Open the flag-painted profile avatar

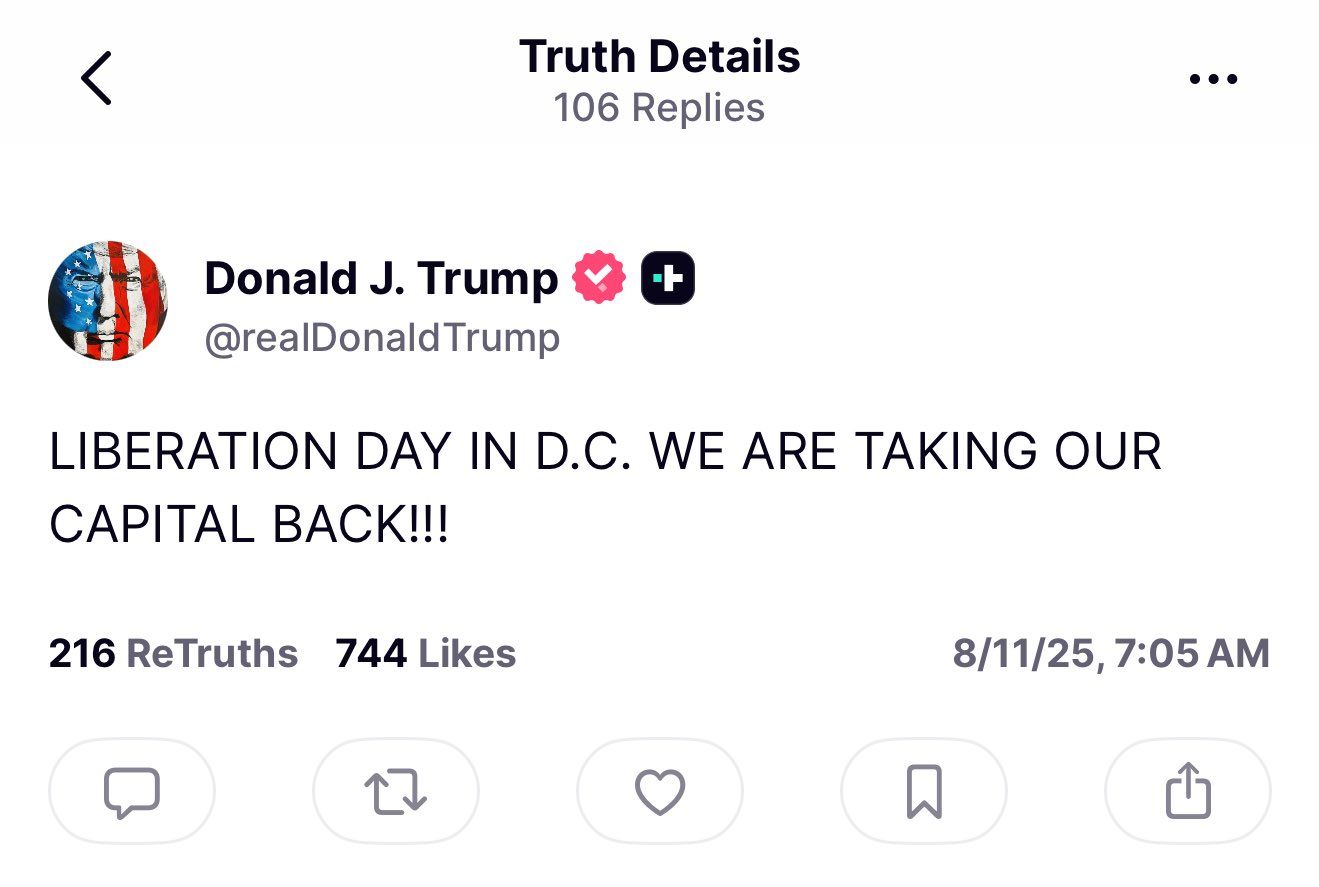point(108,300)
